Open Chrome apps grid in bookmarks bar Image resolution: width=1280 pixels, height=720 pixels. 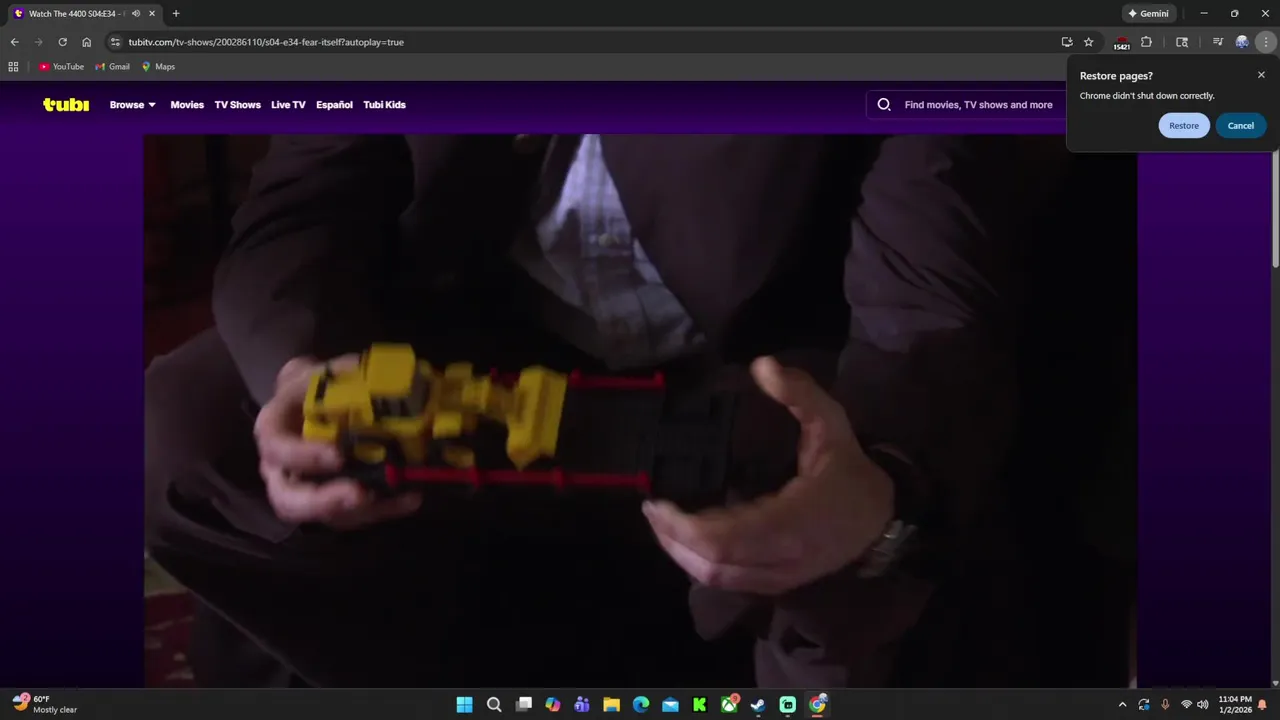[13, 67]
